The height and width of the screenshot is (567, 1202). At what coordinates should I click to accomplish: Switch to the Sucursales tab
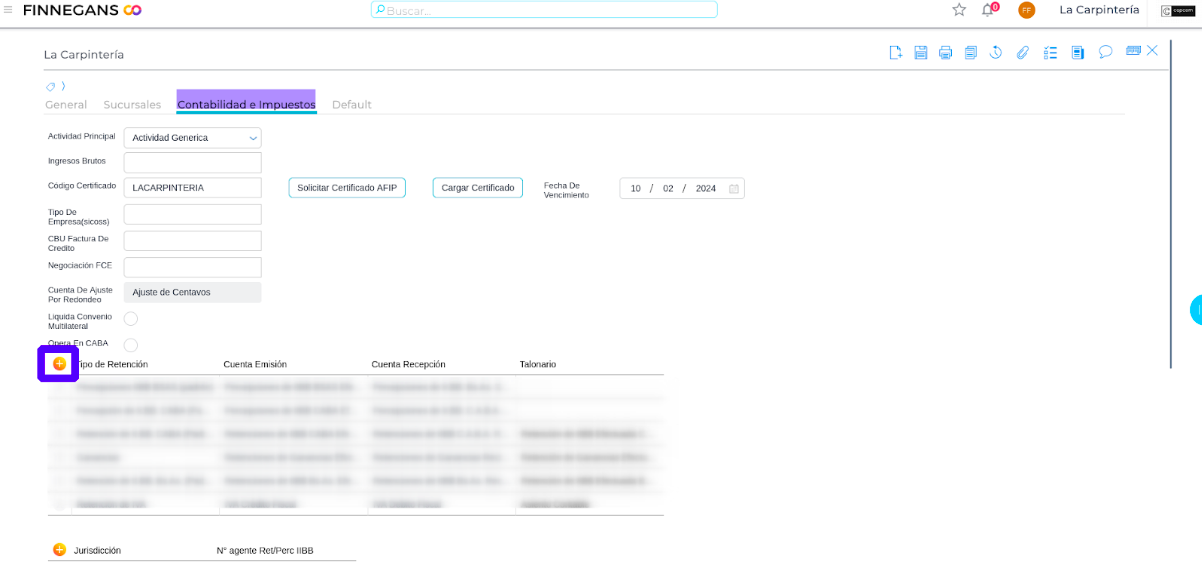132,104
